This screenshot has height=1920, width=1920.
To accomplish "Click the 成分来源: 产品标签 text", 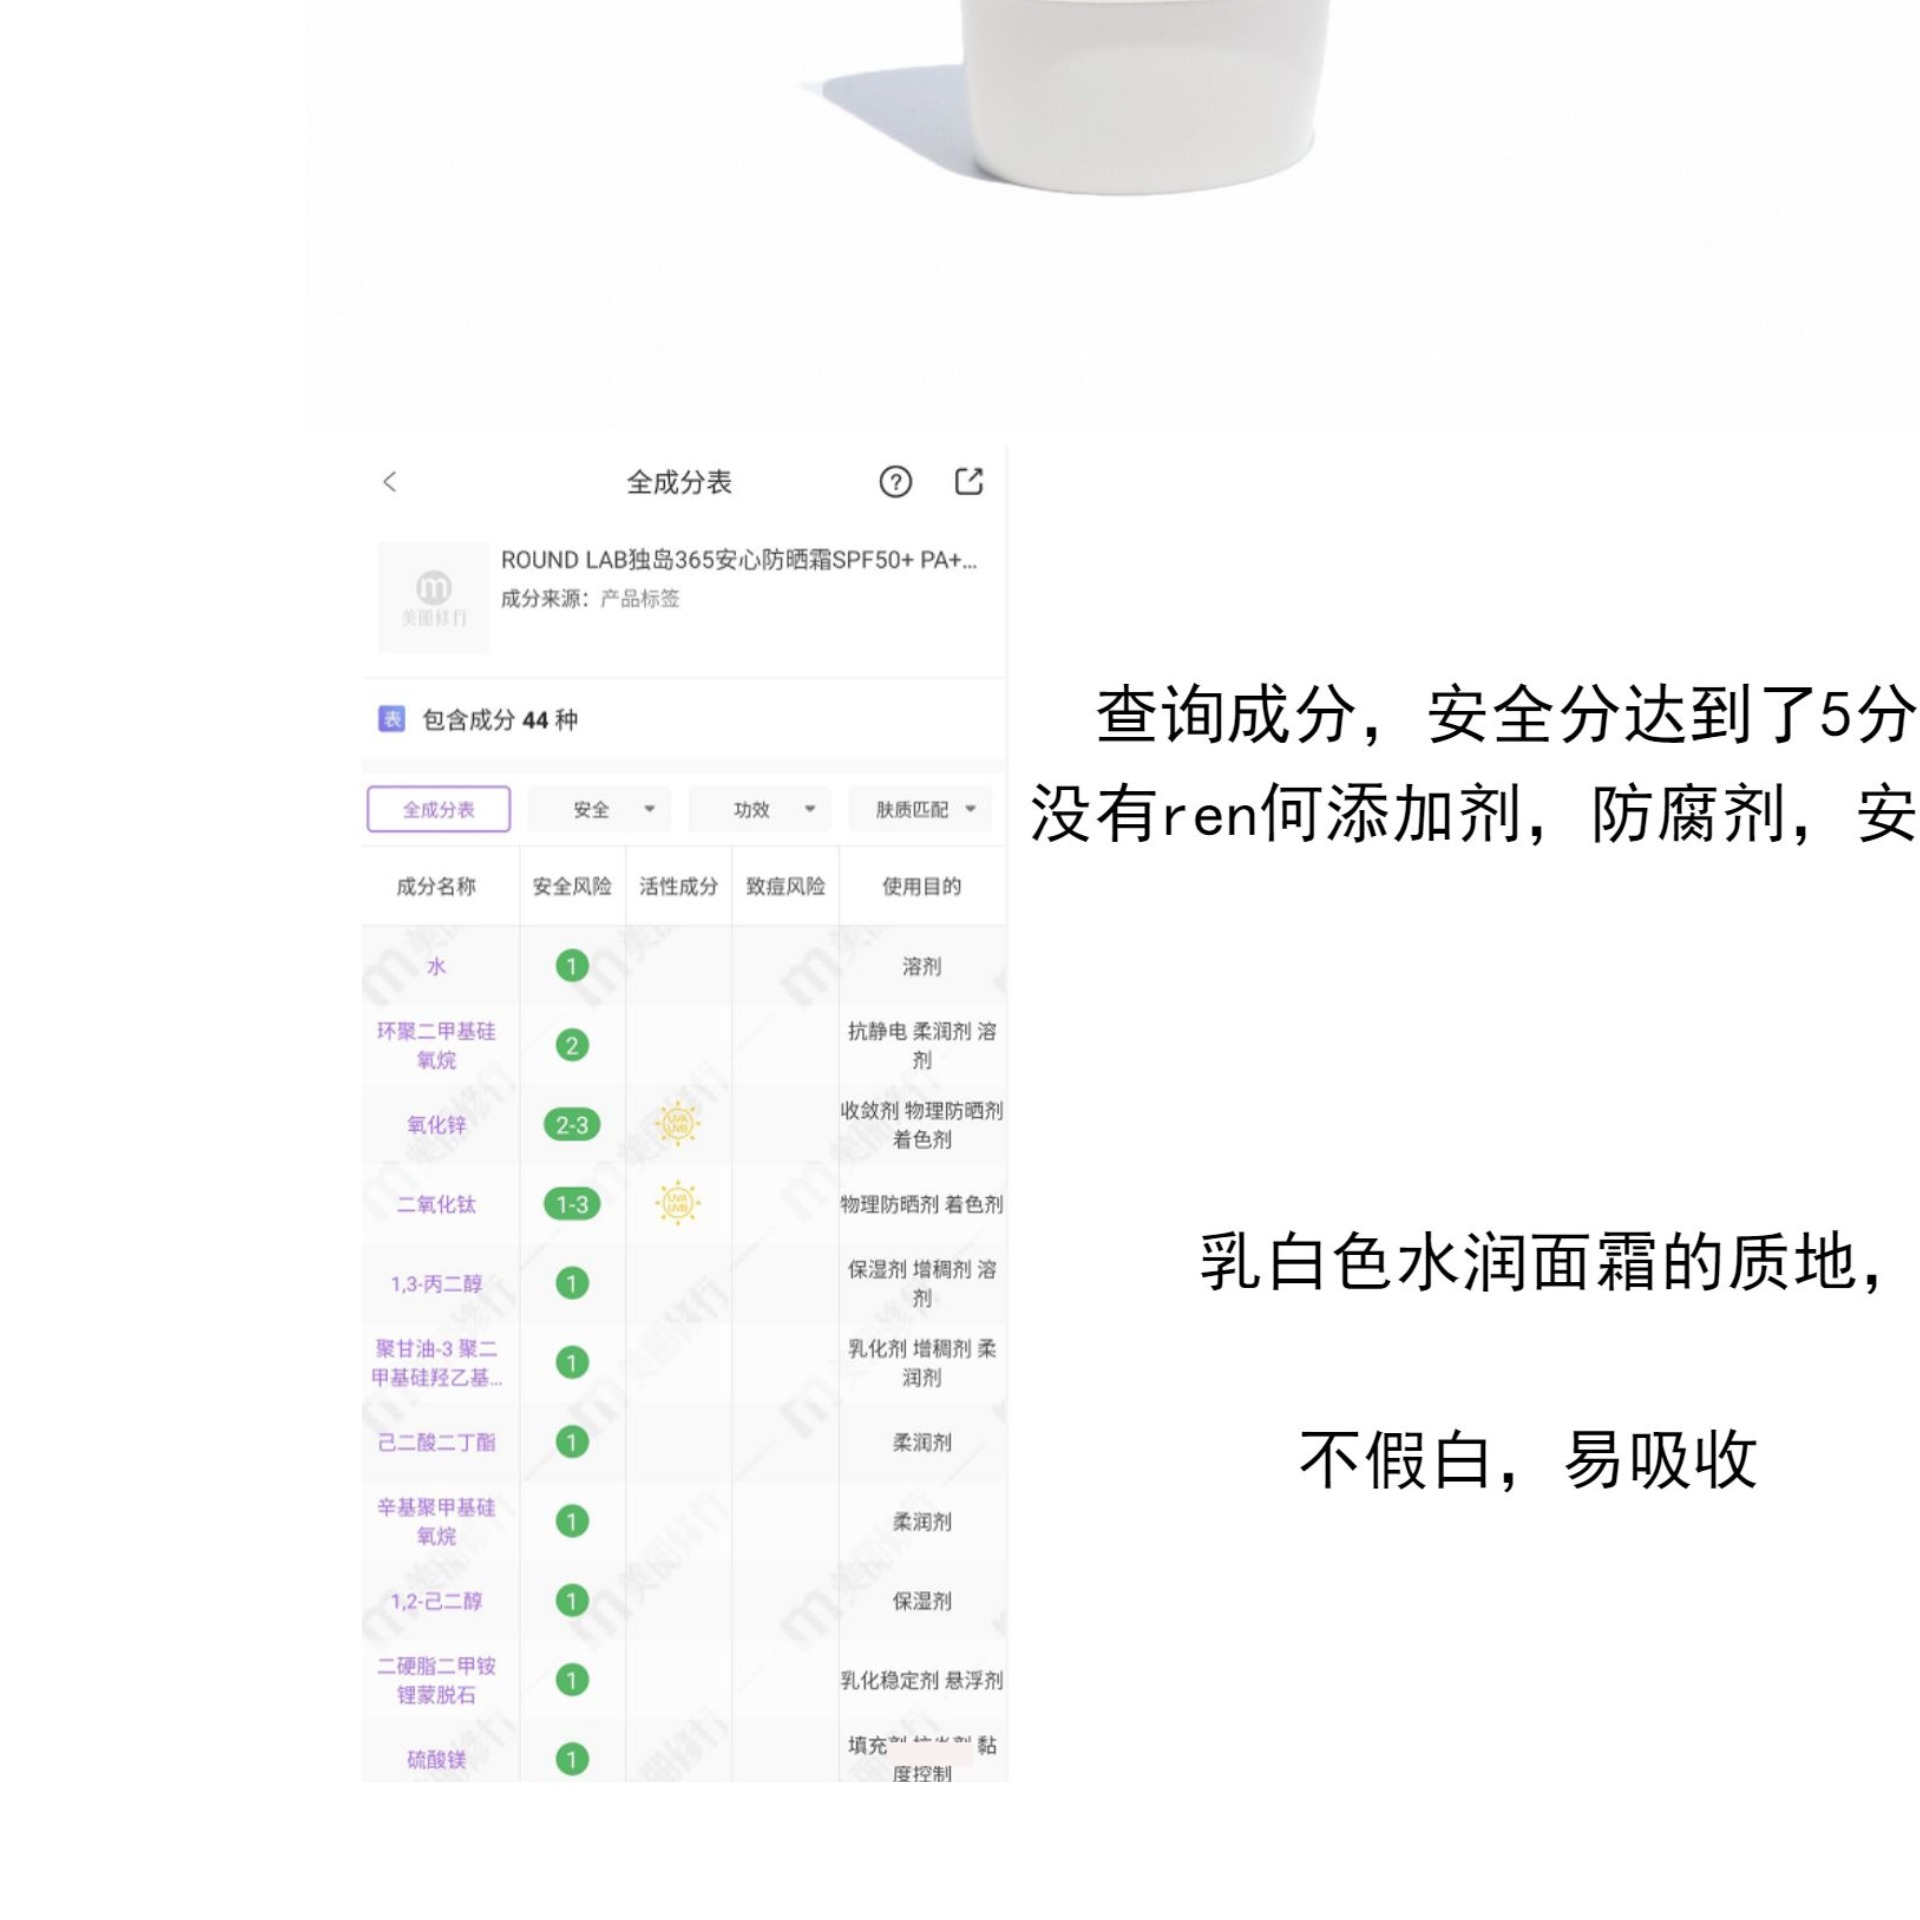I will click(590, 598).
